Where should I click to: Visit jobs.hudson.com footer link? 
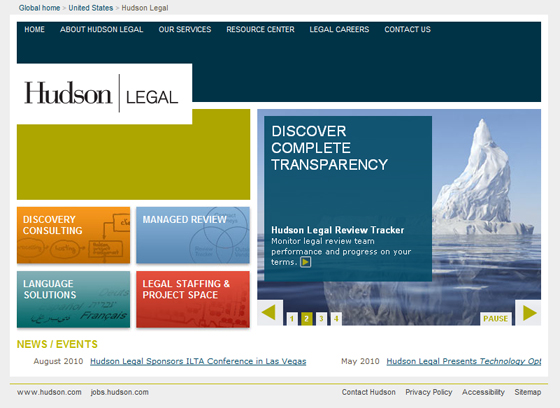pyautogui.click(x=119, y=392)
